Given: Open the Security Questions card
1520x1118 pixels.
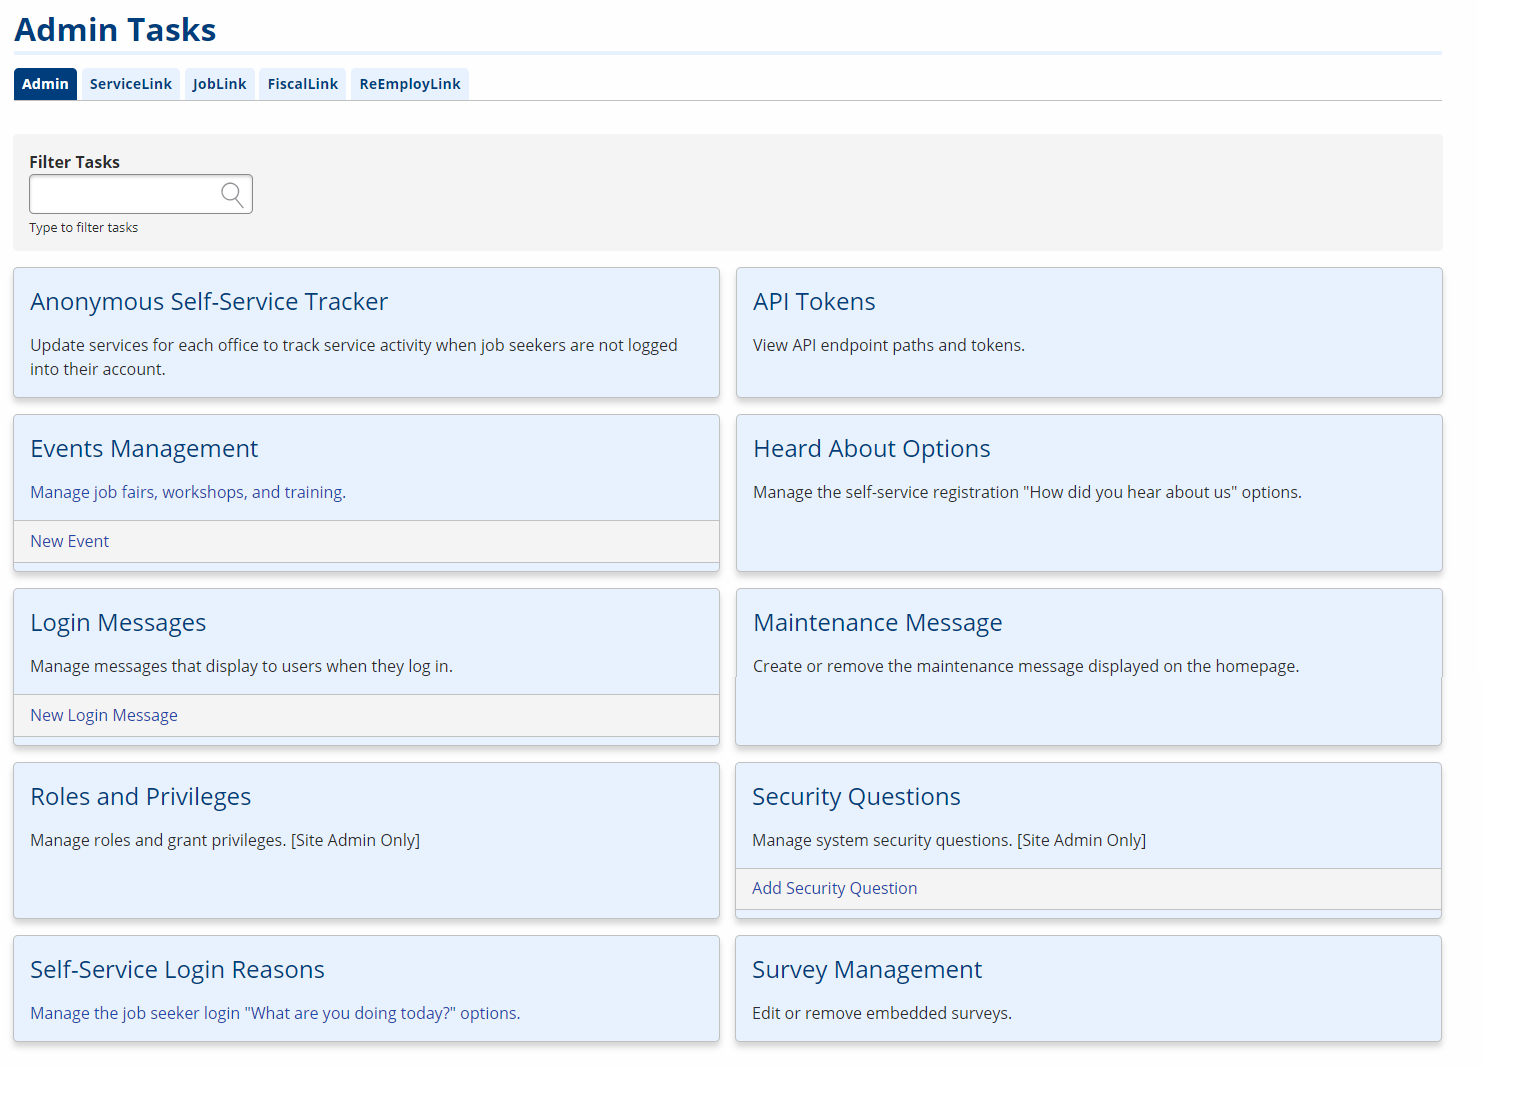Looking at the screenshot, I should (x=856, y=796).
